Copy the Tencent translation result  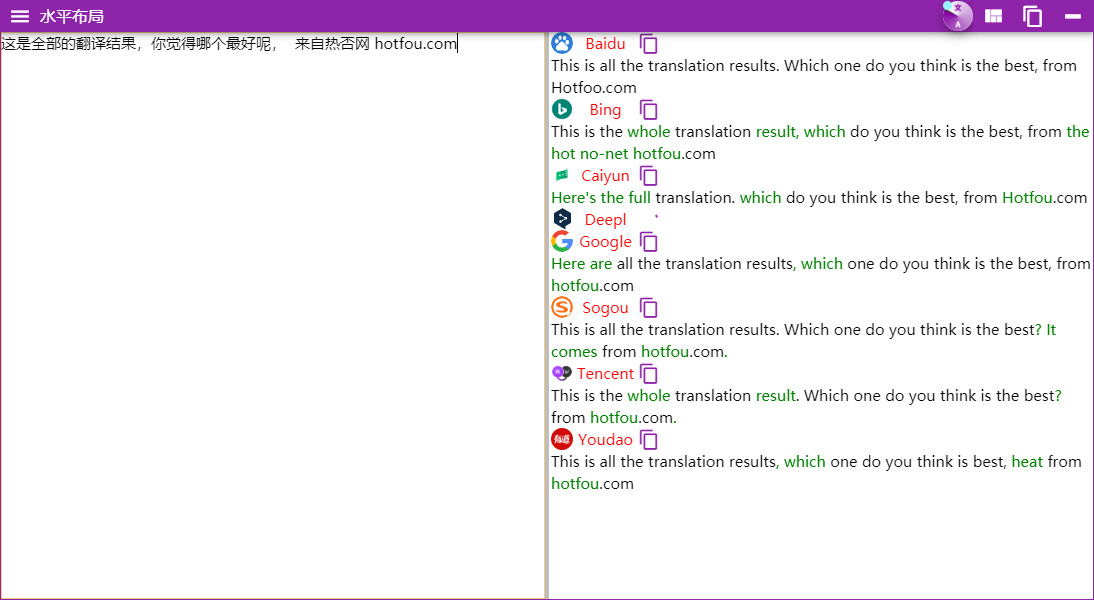[649, 374]
